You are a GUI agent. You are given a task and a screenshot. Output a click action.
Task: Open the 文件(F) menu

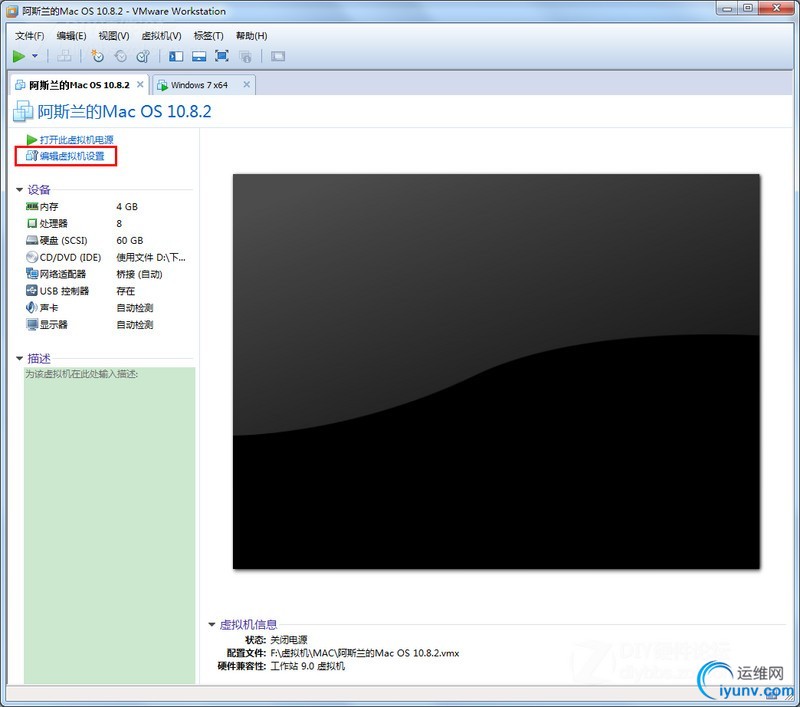pos(30,36)
